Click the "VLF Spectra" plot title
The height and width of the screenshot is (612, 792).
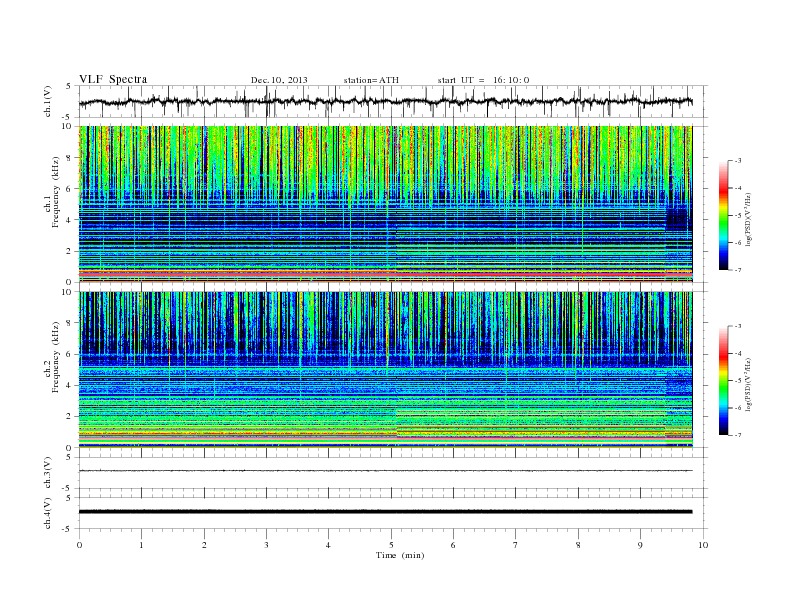tap(113, 79)
